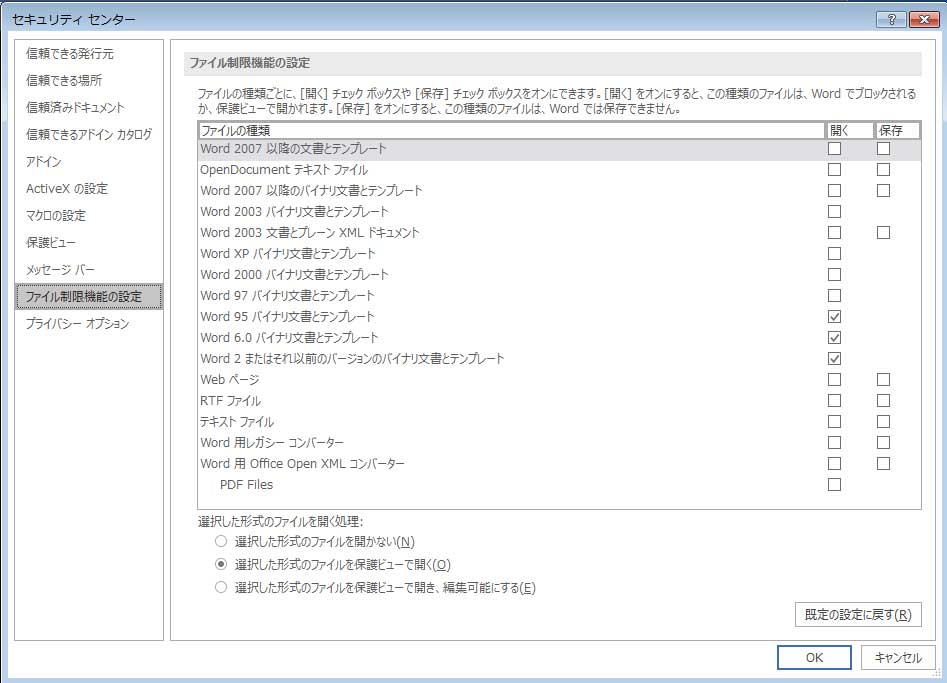Viewport: 947px width, 683px height.
Task: Confirm settings with OK button
Action: [814, 657]
